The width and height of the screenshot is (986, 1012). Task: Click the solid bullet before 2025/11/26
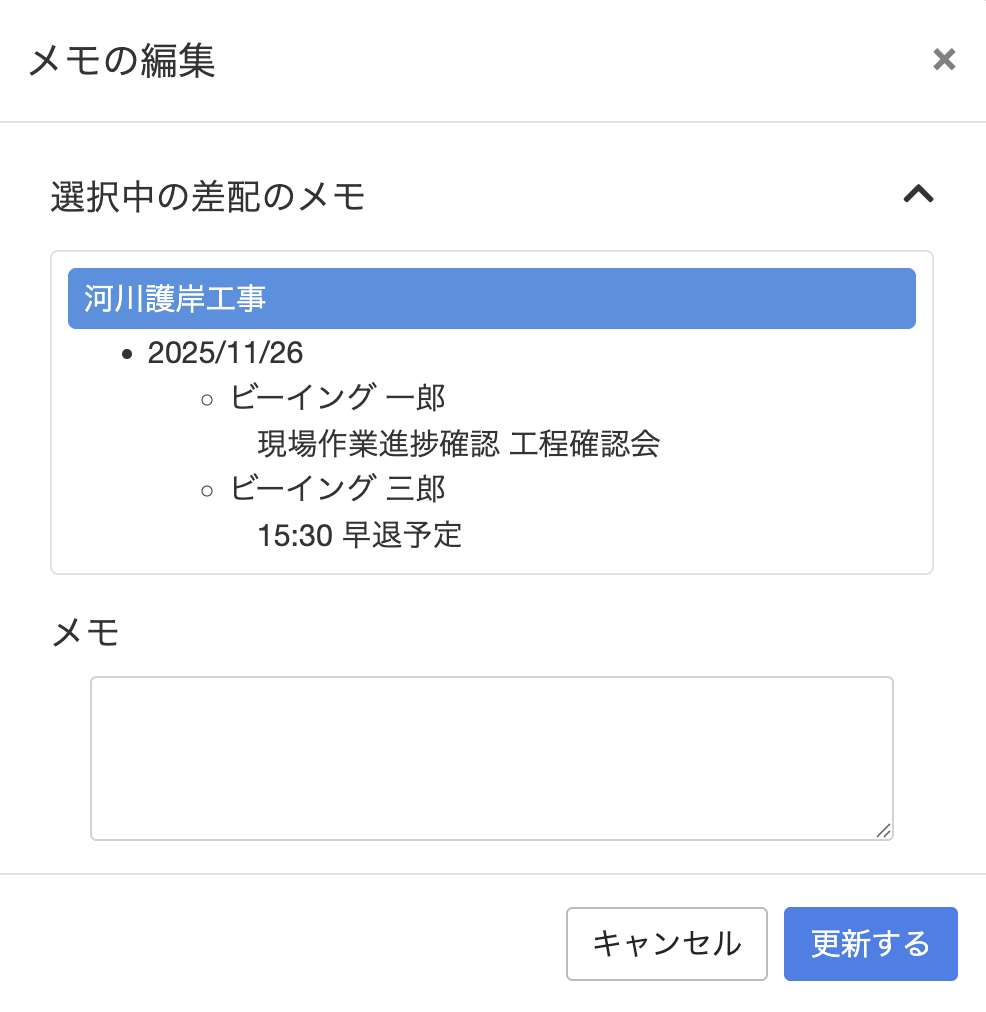click(126, 354)
